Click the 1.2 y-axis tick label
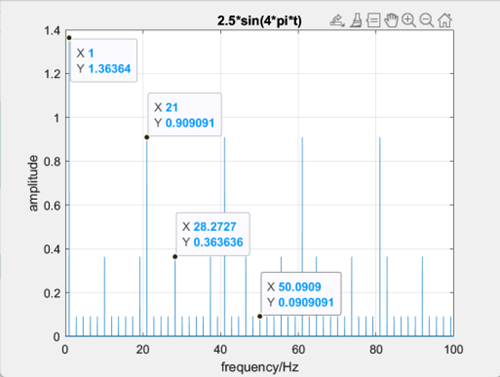The width and height of the screenshot is (500, 377). coord(52,74)
